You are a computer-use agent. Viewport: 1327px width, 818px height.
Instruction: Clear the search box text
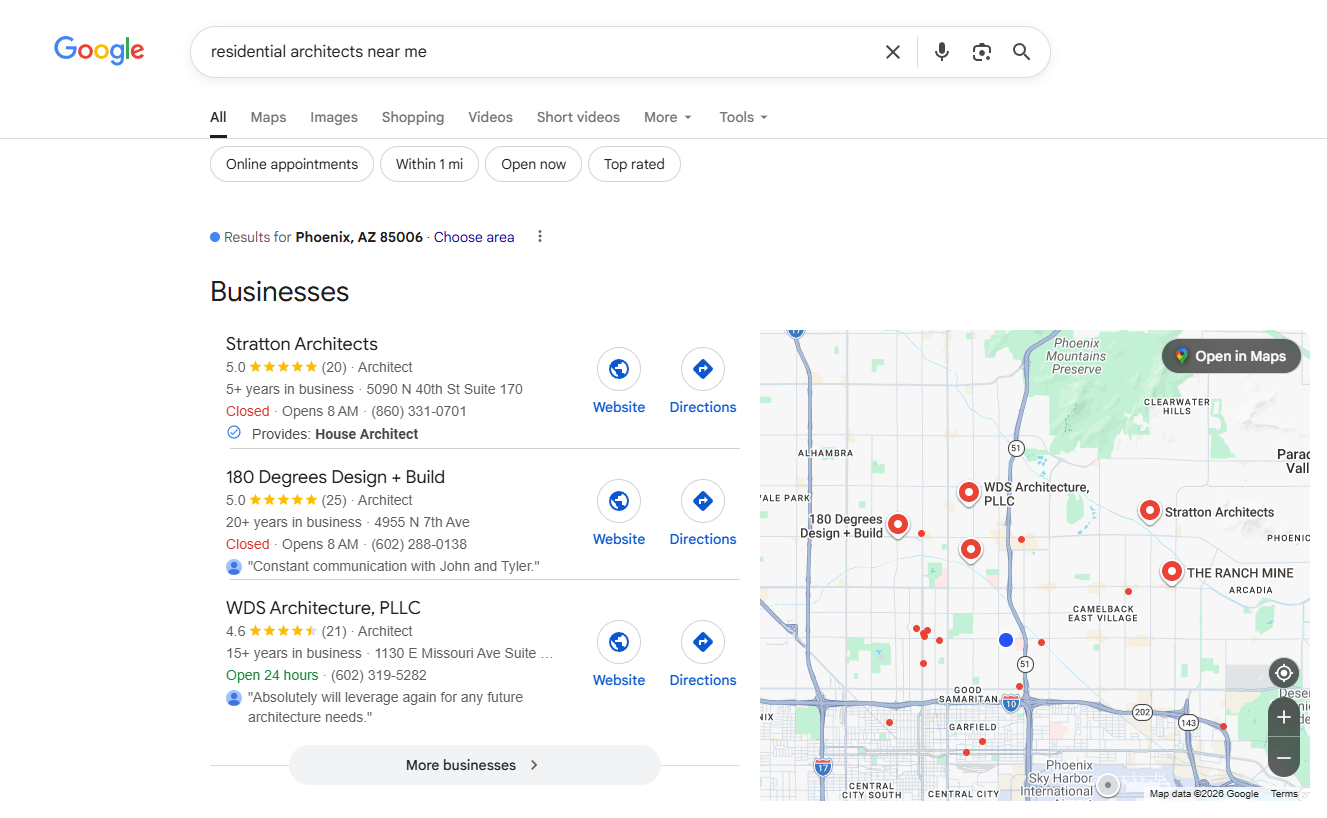[x=893, y=52]
